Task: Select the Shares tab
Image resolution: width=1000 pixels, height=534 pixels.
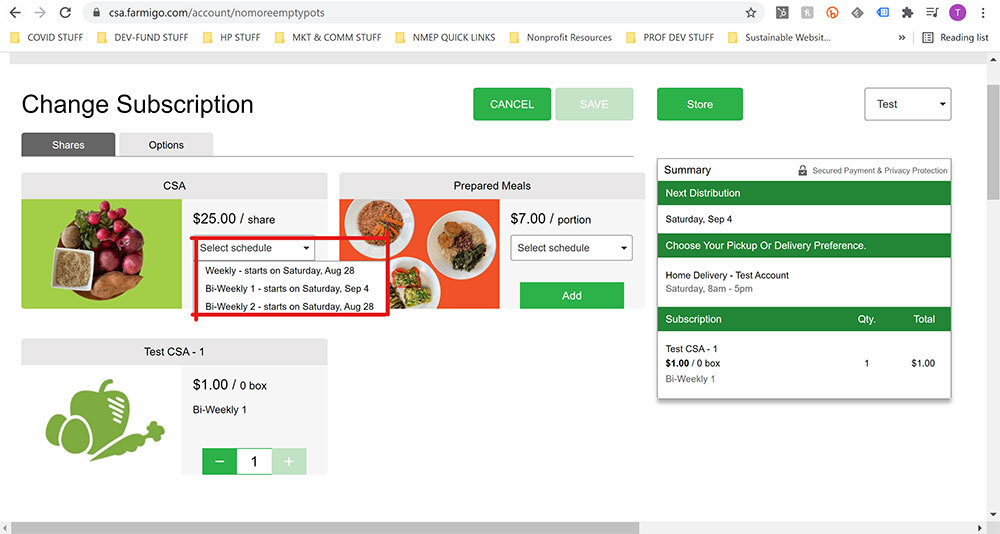Action: (68, 145)
